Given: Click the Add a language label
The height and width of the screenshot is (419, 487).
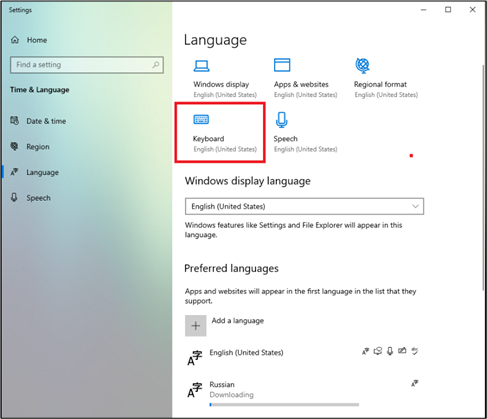Looking at the screenshot, I should coord(238,321).
